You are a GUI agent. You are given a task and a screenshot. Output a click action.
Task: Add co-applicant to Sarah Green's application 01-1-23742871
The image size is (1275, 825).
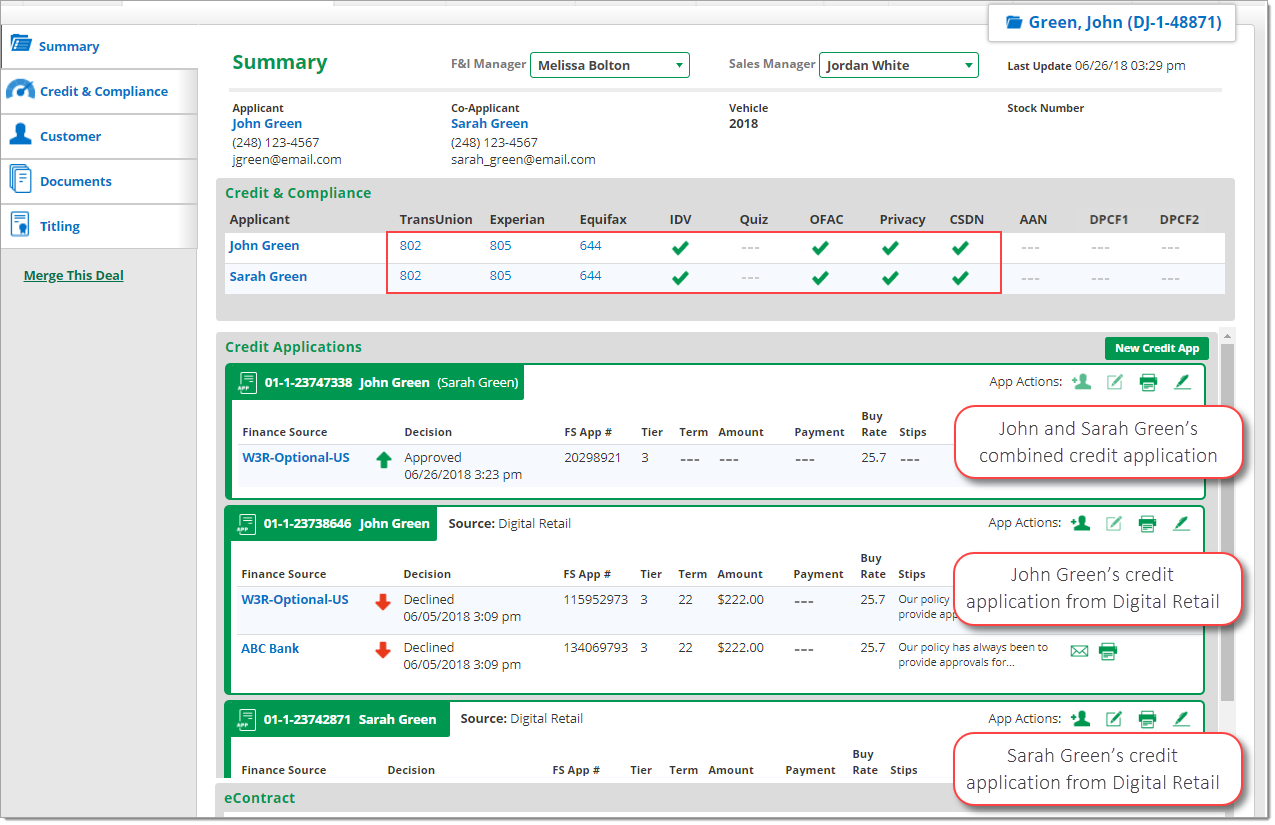(1080, 718)
